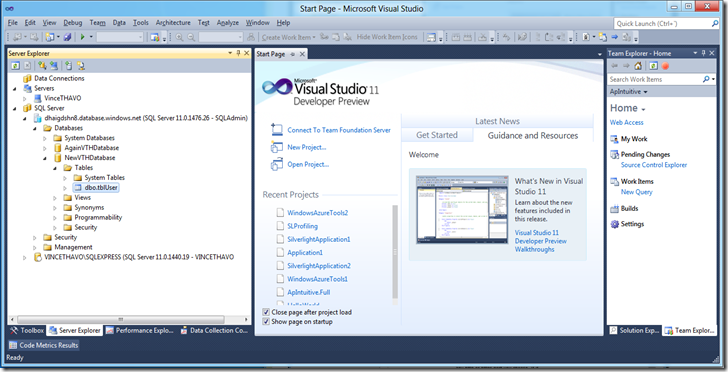Open the Toolbox tab at bottom
This screenshot has width=728, height=372.
point(27,331)
